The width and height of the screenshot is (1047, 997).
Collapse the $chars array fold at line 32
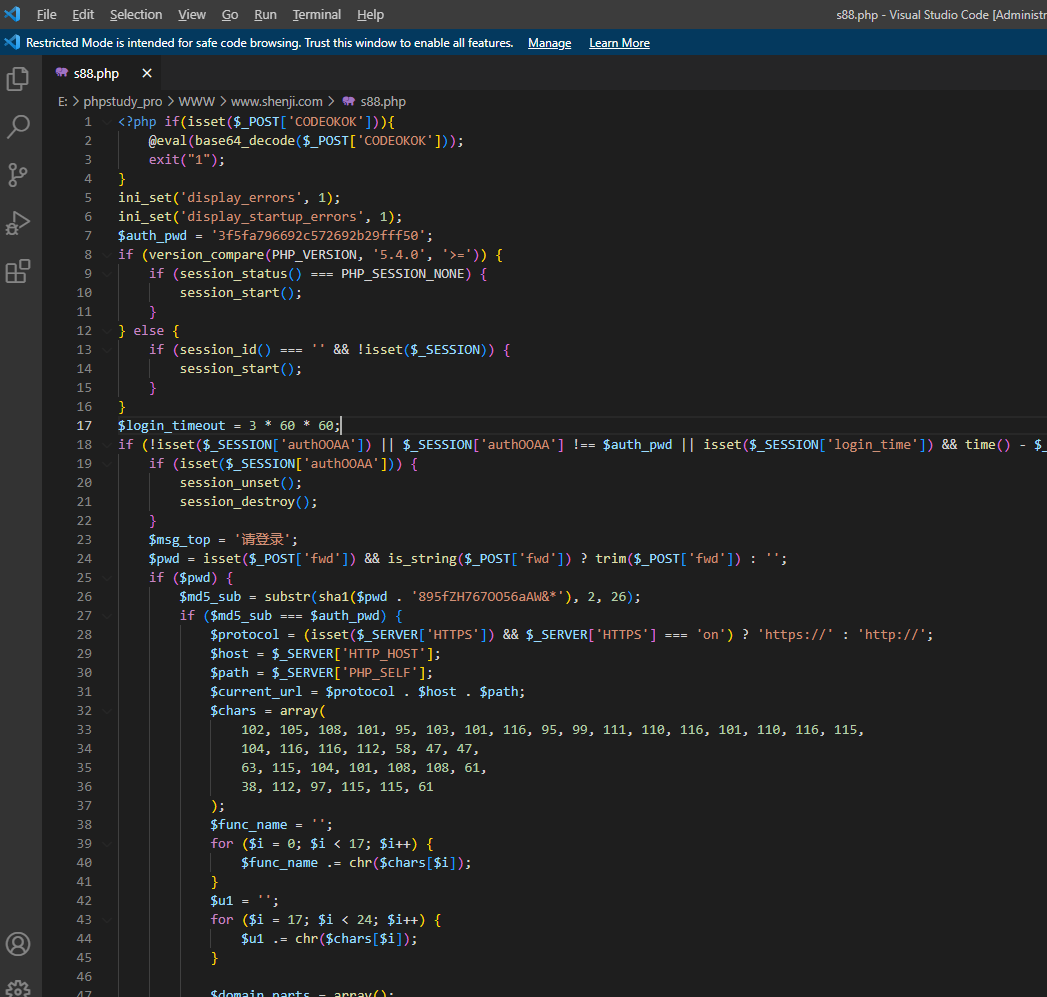tap(107, 711)
